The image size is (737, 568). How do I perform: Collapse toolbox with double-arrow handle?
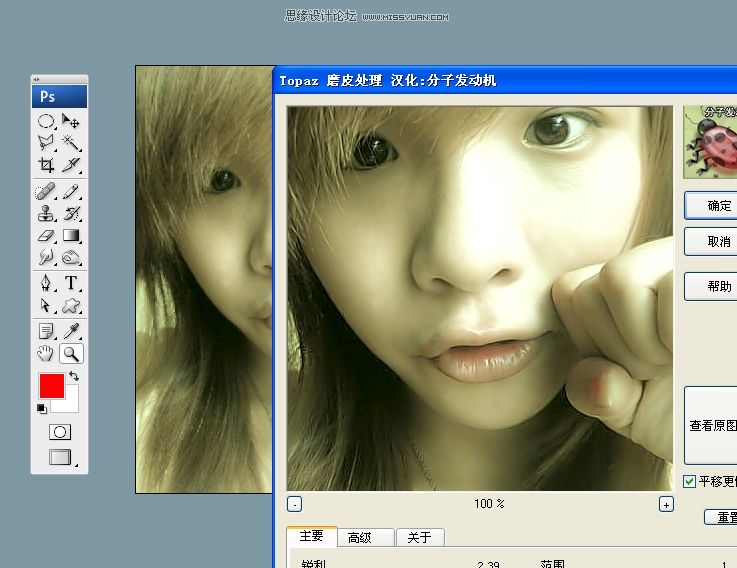37,79
